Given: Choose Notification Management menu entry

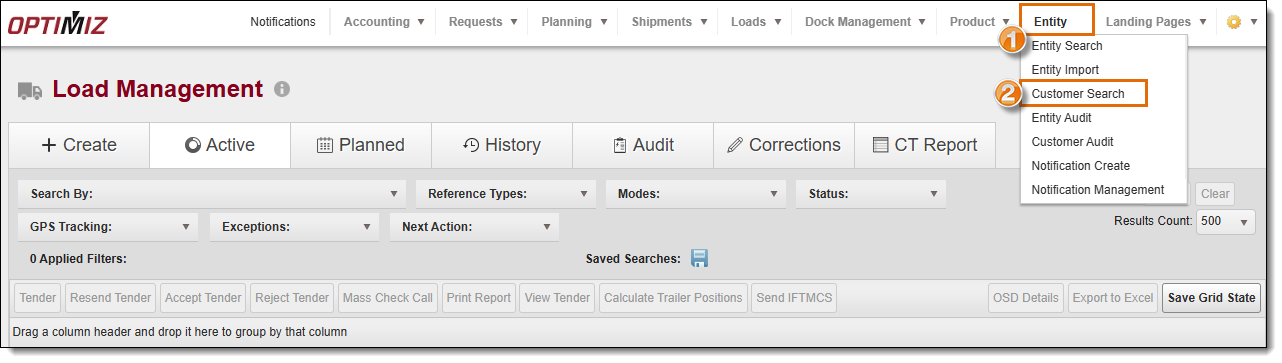Looking at the screenshot, I should [1098, 190].
